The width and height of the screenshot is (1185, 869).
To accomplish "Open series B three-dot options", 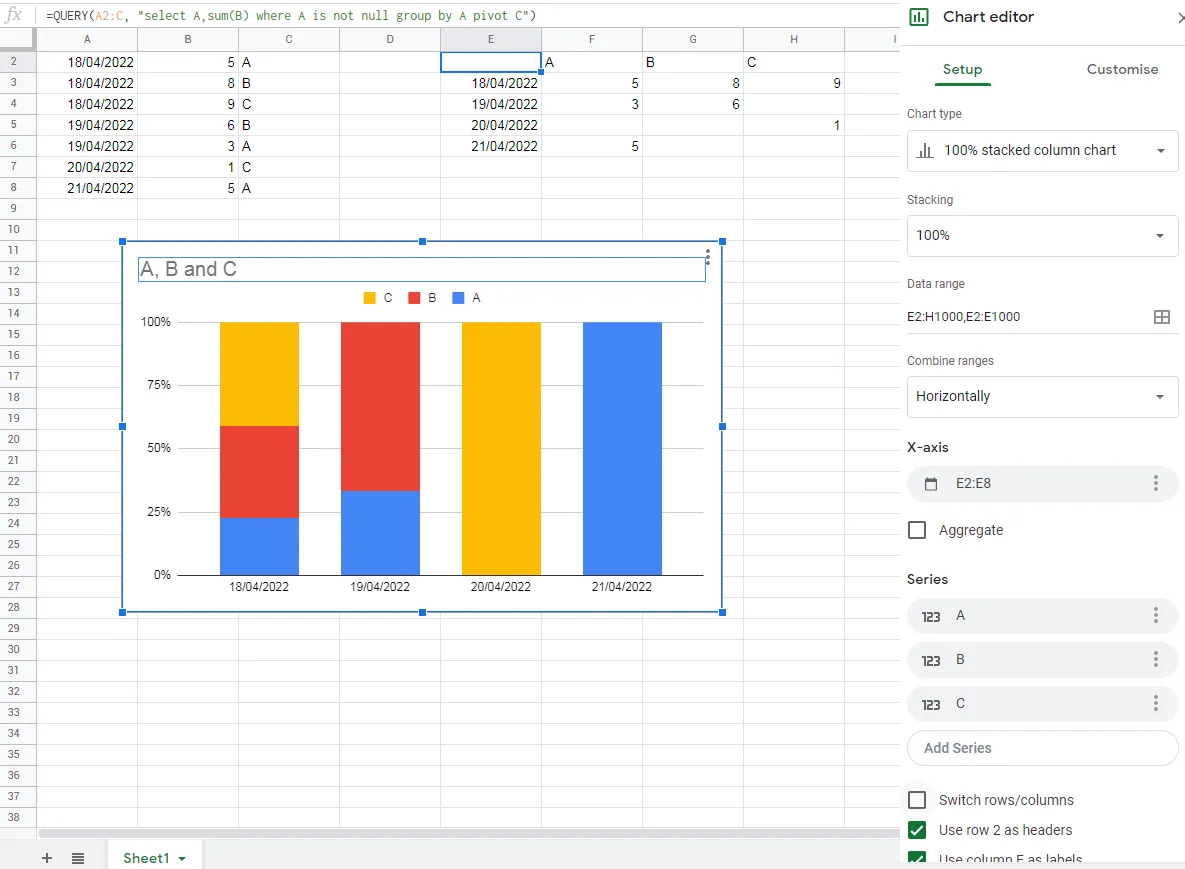I will (1156, 659).
